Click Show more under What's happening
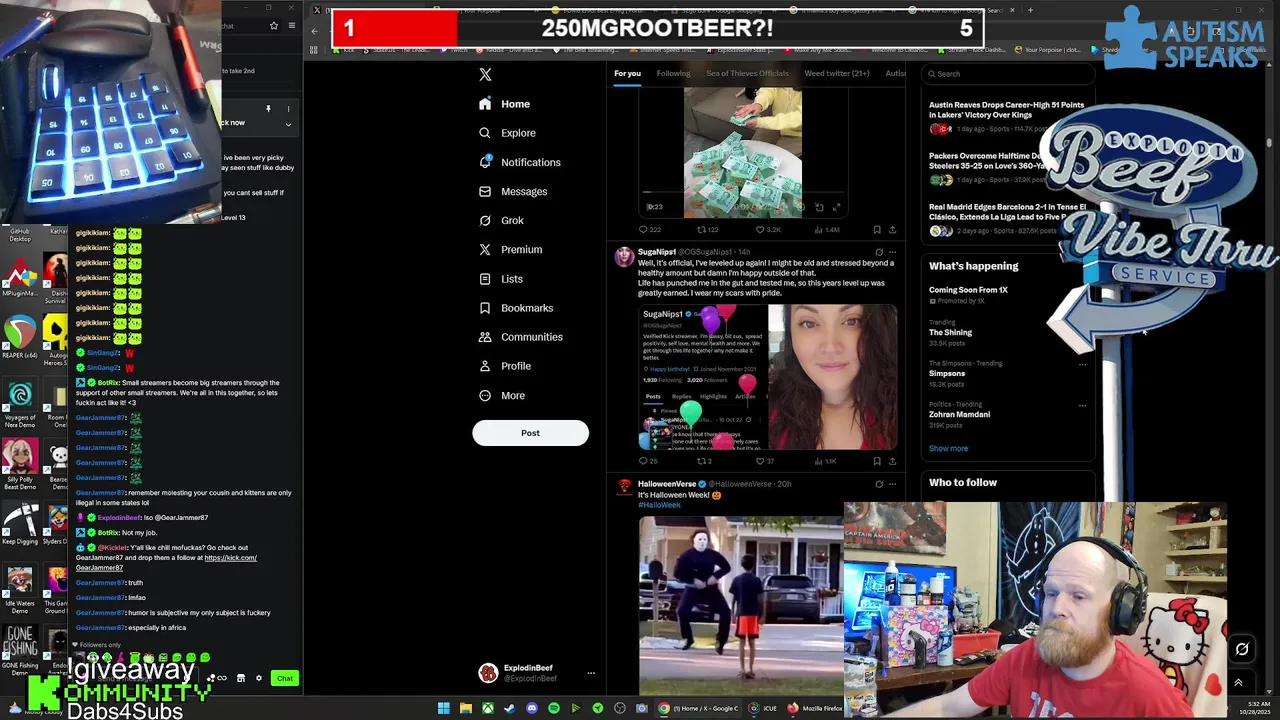1280x720 pixels. click(948, 448)
